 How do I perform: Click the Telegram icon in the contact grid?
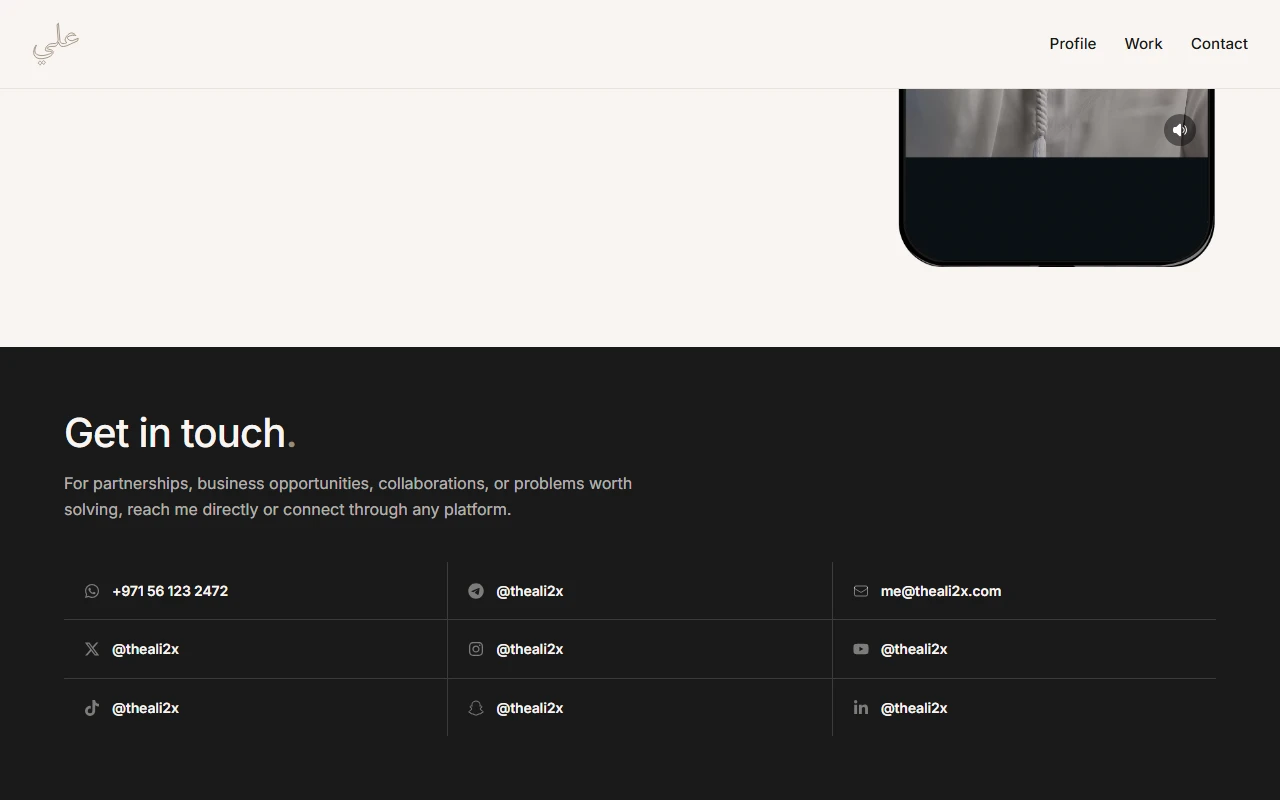click(x=476, y=591)
